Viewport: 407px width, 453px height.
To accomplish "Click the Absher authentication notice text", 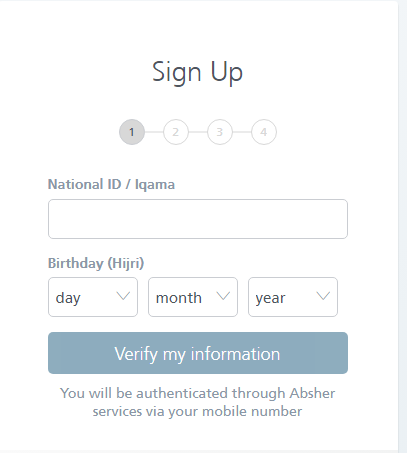I will coord(197,402).
